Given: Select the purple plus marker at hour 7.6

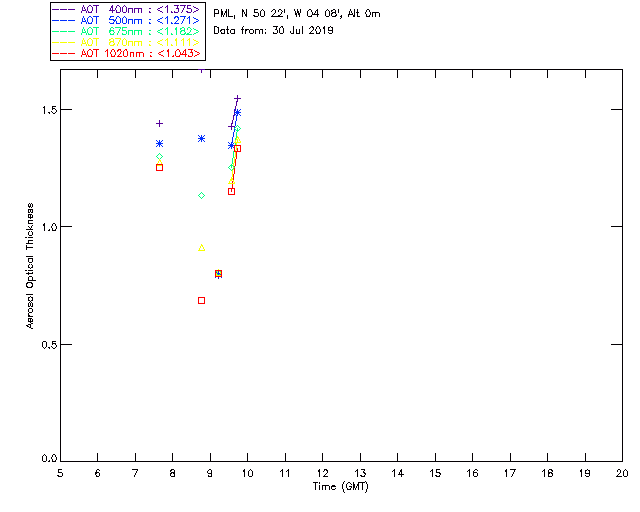Looking at the screenshot, I should 160,123.
